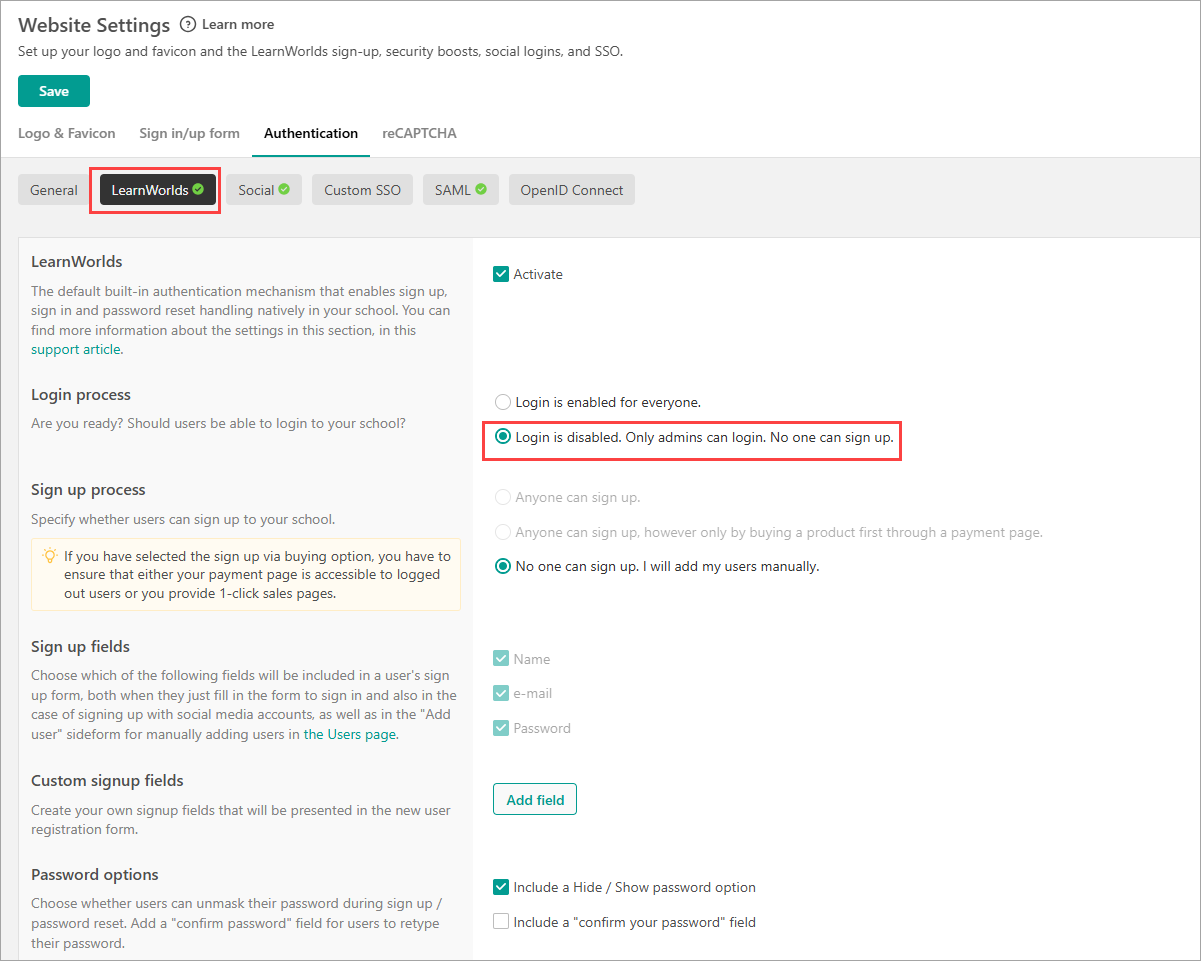Open the Custom SSO sub-tab
This screenshot has width=1201, height=961.
362,190
